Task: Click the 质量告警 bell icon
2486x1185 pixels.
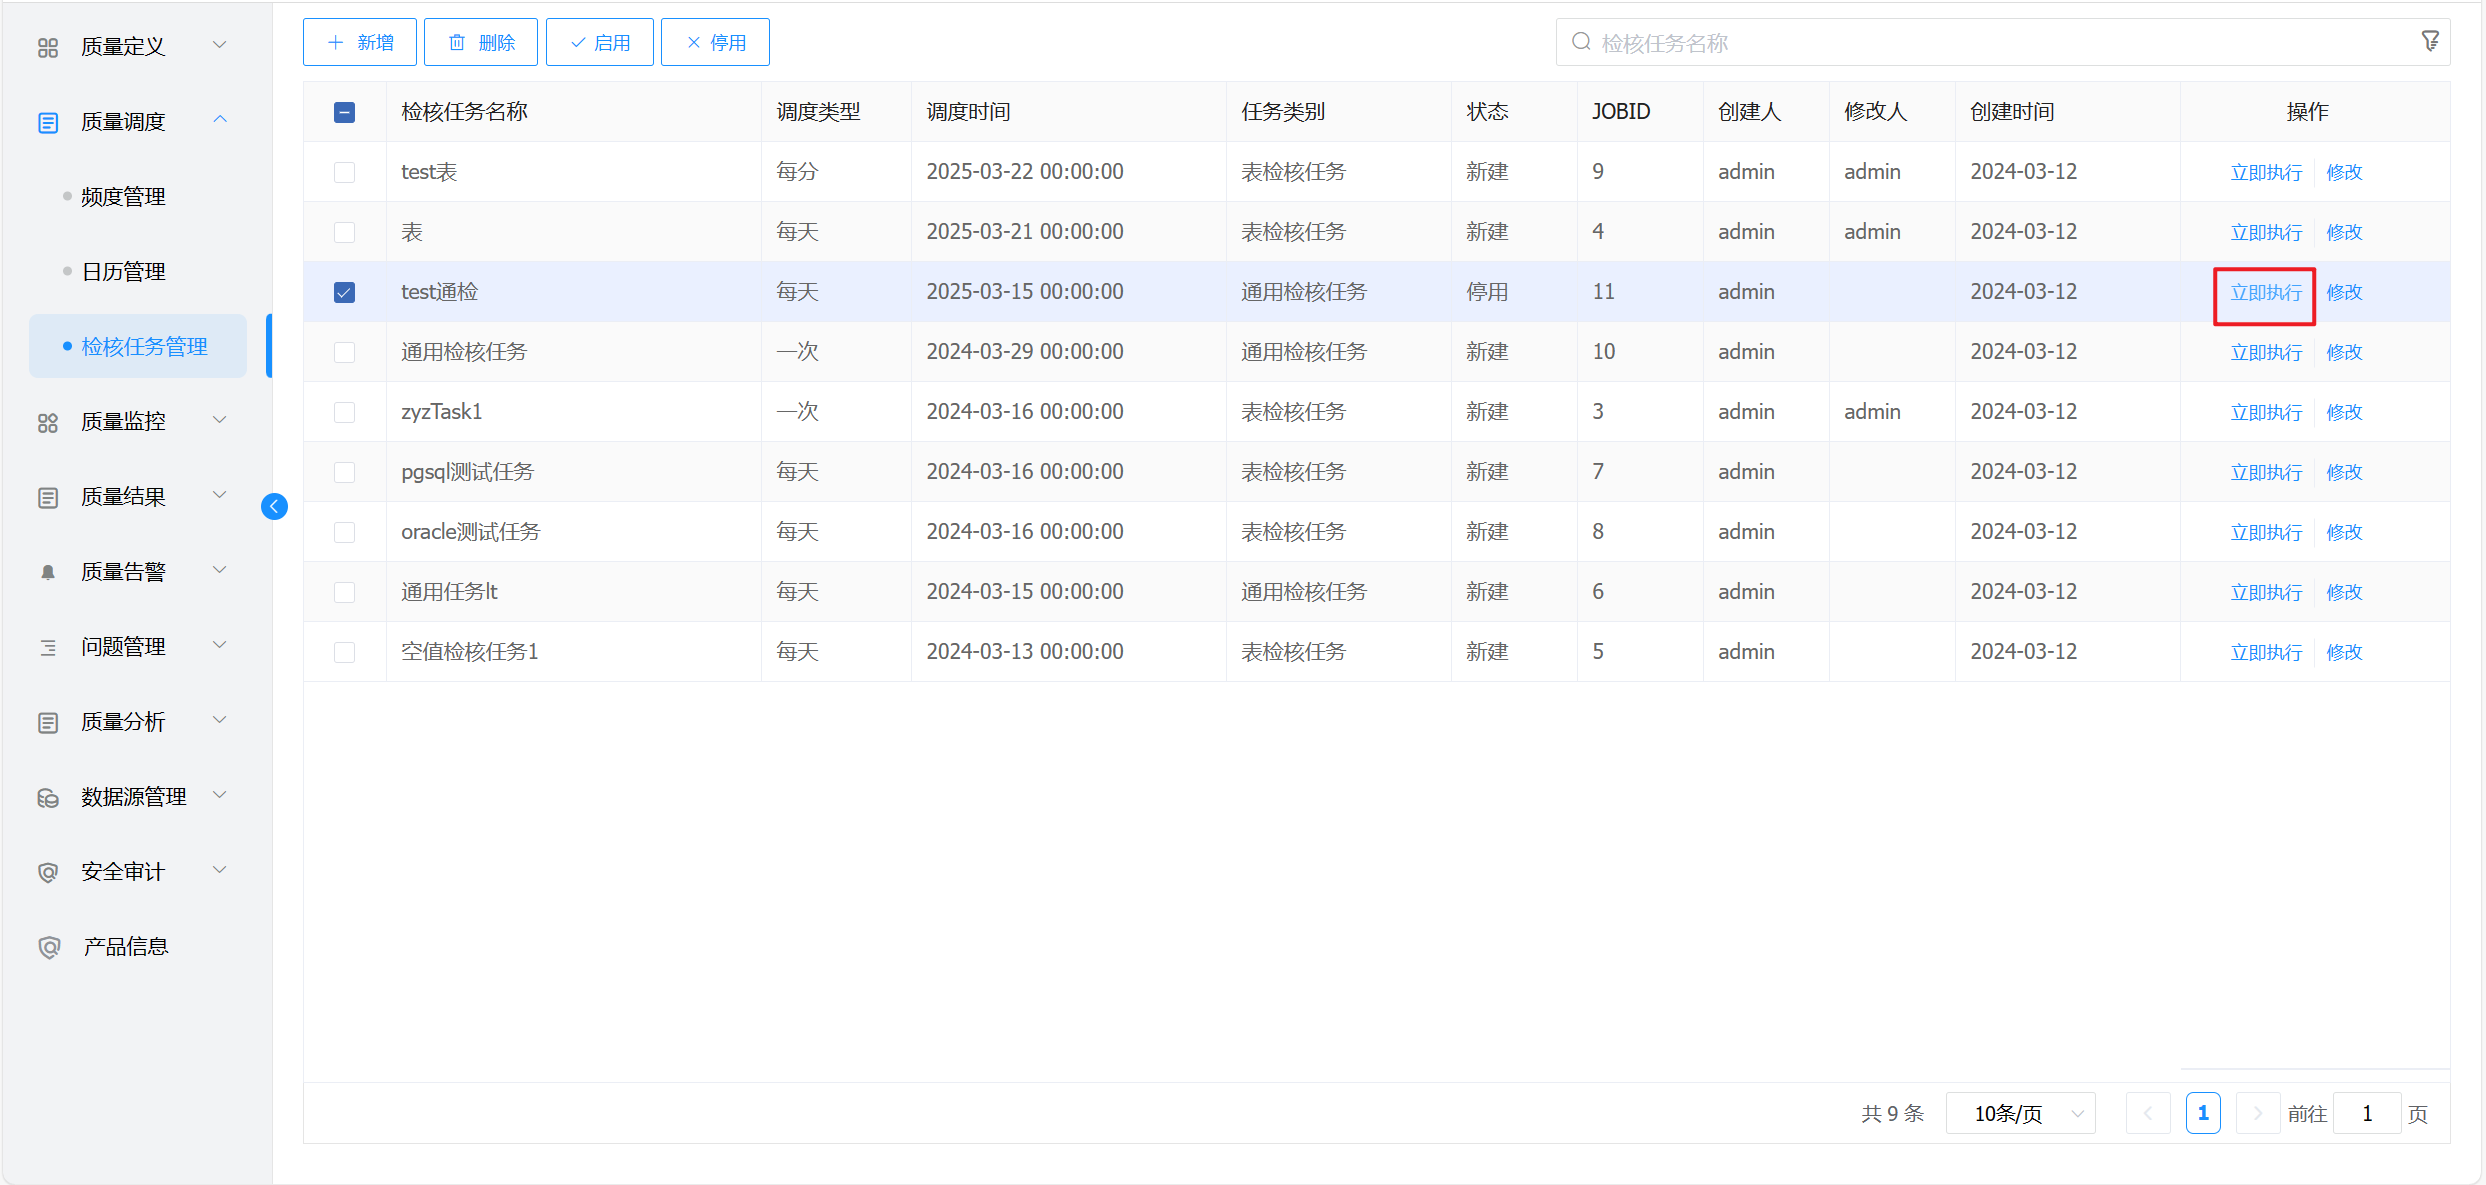Action: pyautogui.click(x=48, y=572)
